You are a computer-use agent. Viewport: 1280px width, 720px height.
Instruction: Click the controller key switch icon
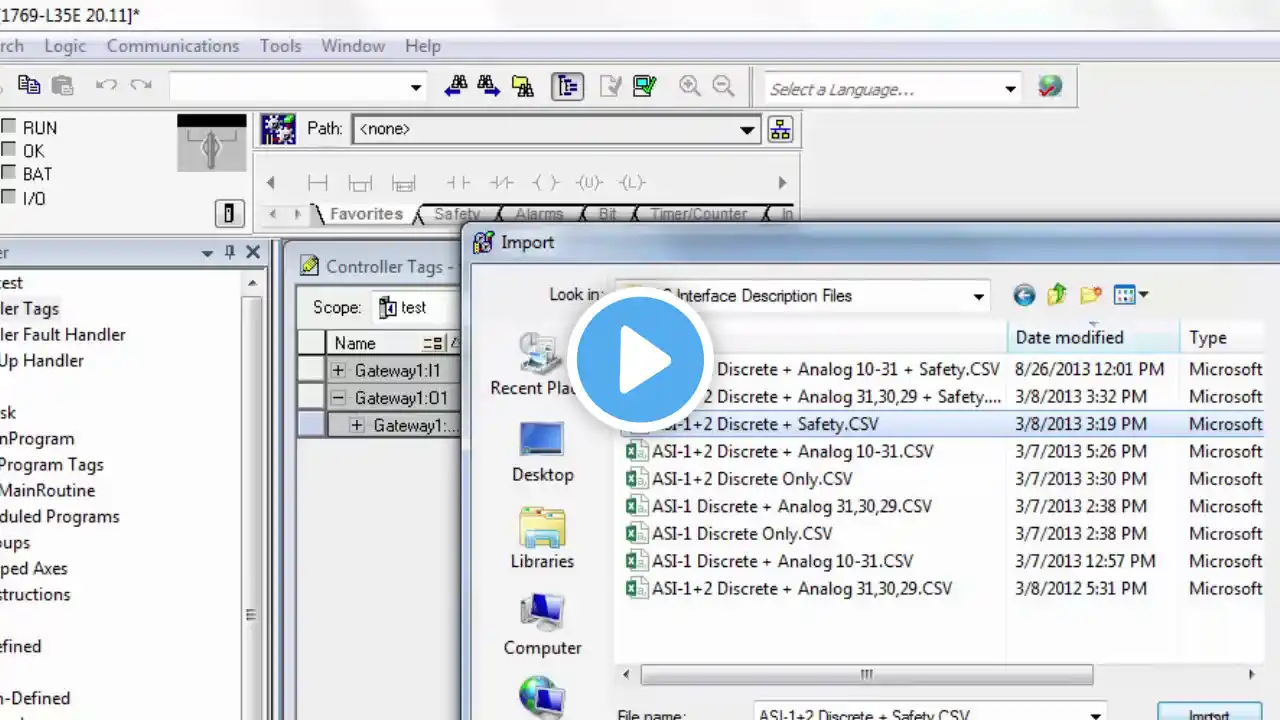pos(211,143)
